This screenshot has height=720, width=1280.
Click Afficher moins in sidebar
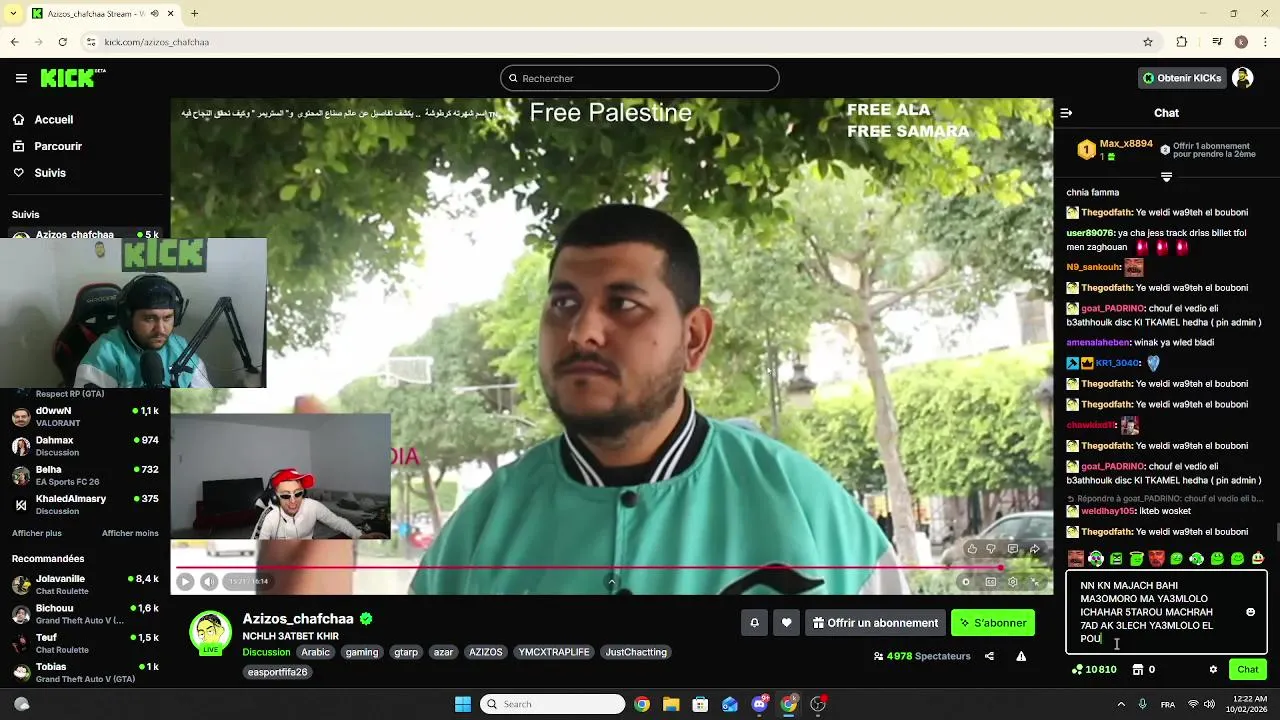pos(130,533)
